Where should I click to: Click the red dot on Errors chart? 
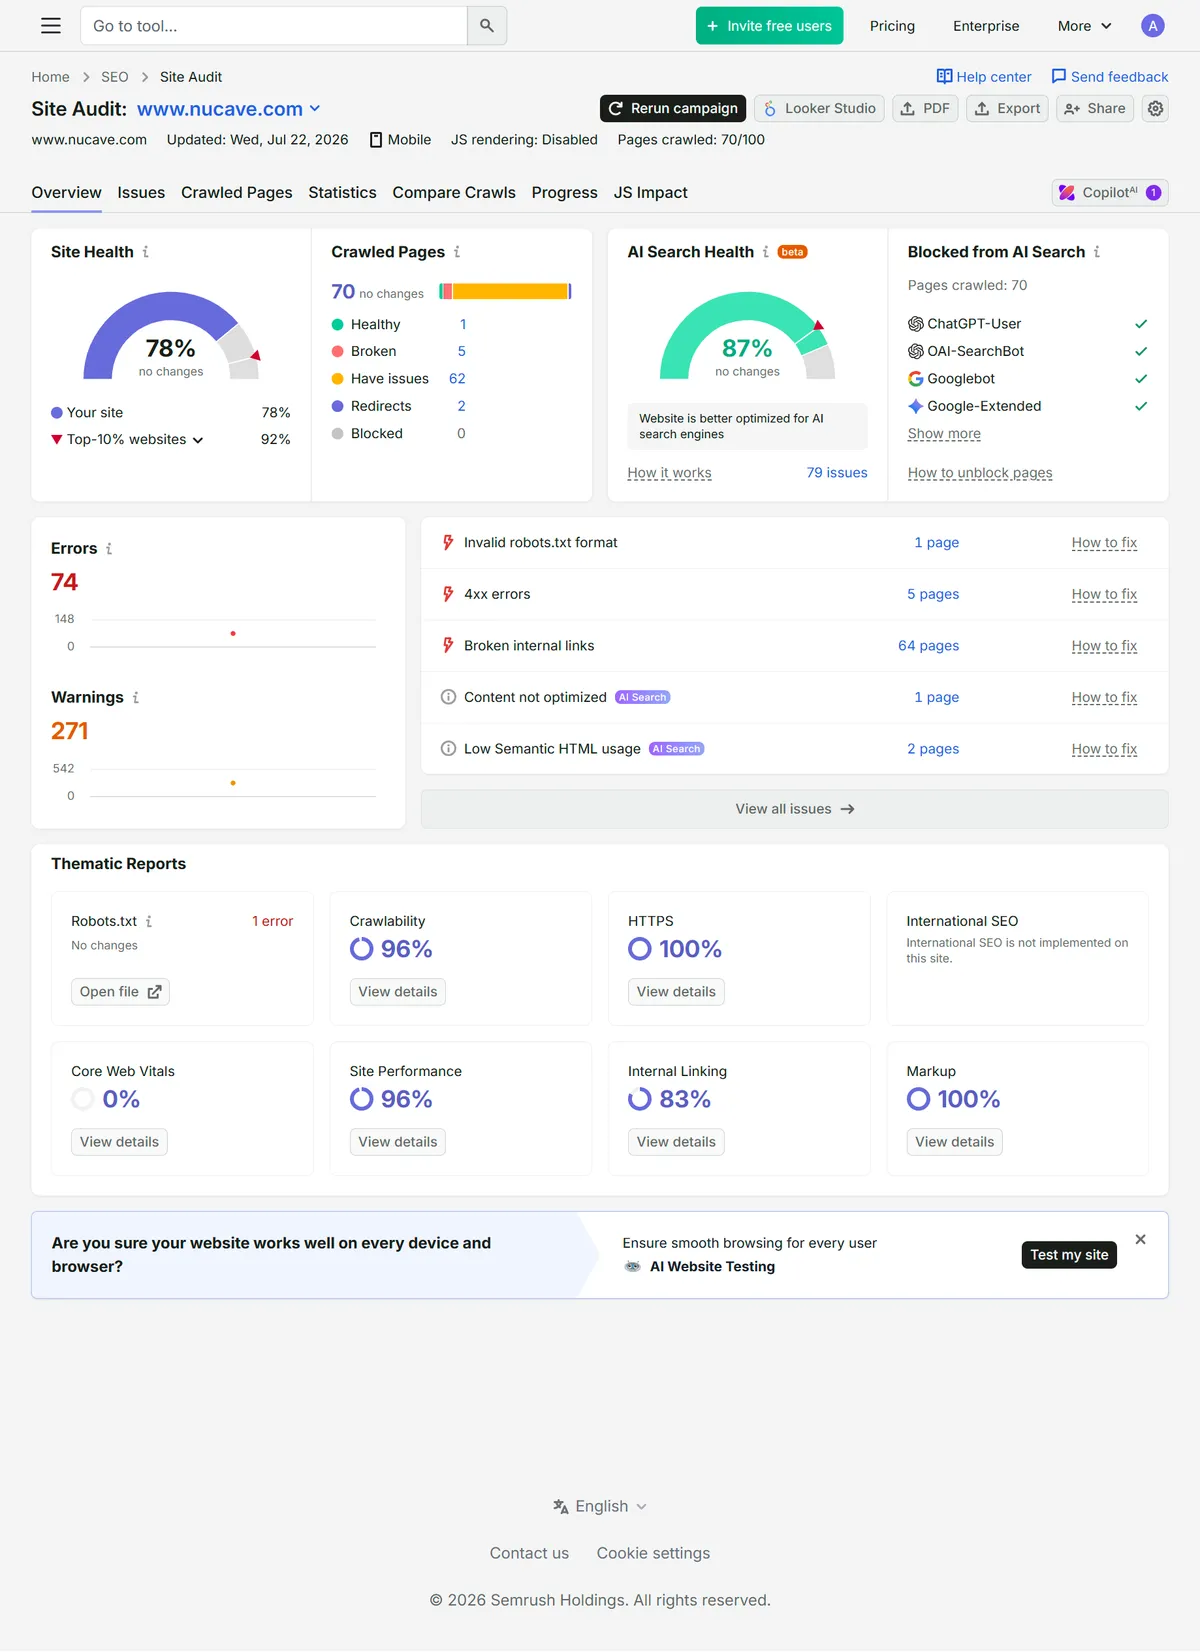(233, 634)
